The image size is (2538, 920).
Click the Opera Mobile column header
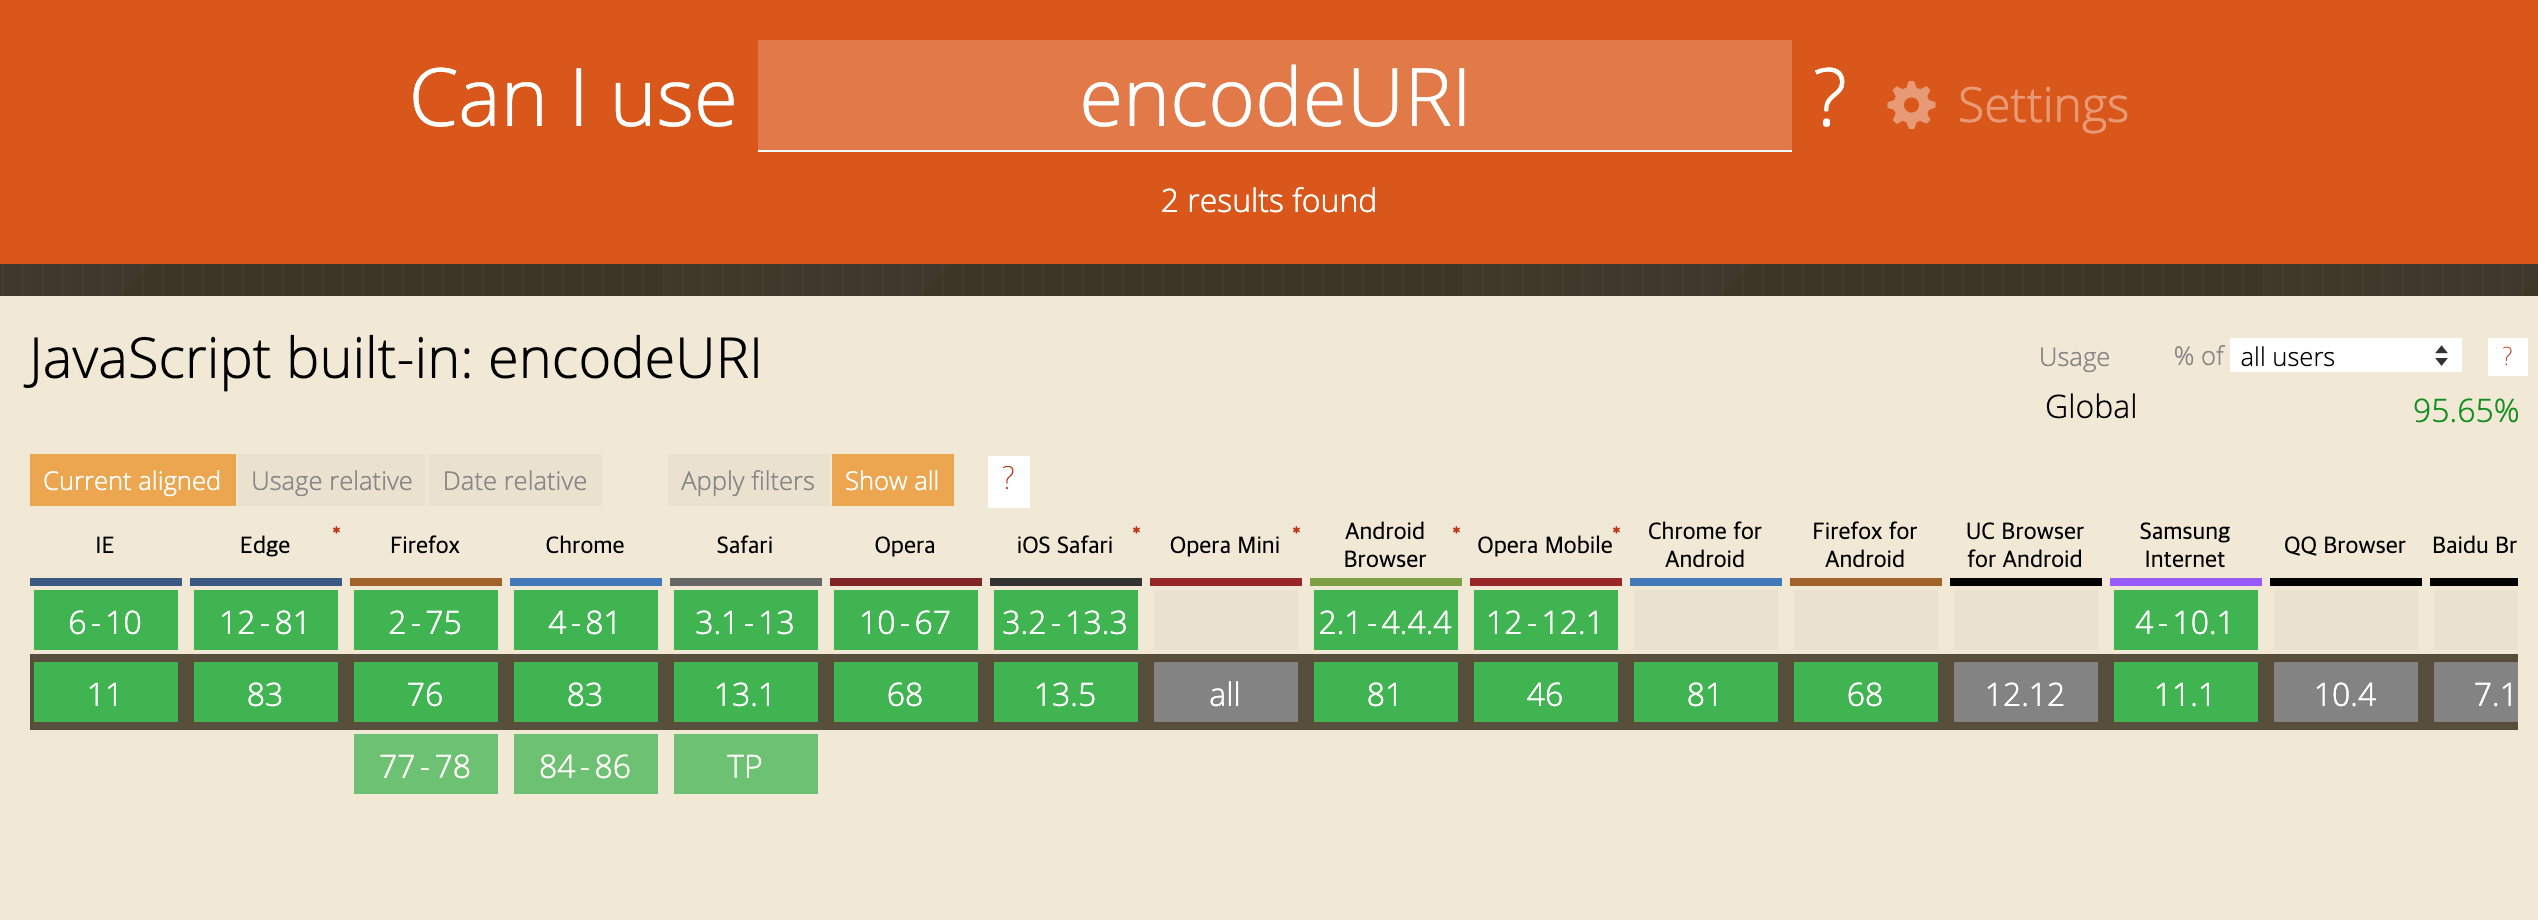point(1545,545)
